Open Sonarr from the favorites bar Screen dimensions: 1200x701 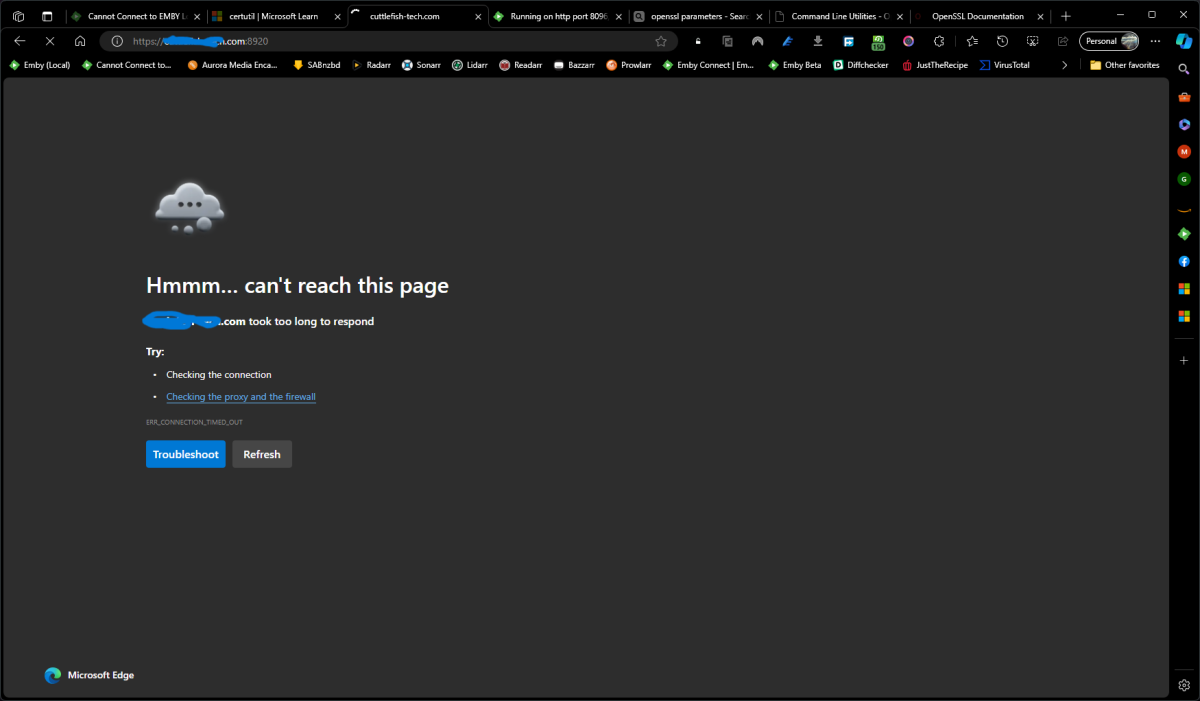click(421, 64)
